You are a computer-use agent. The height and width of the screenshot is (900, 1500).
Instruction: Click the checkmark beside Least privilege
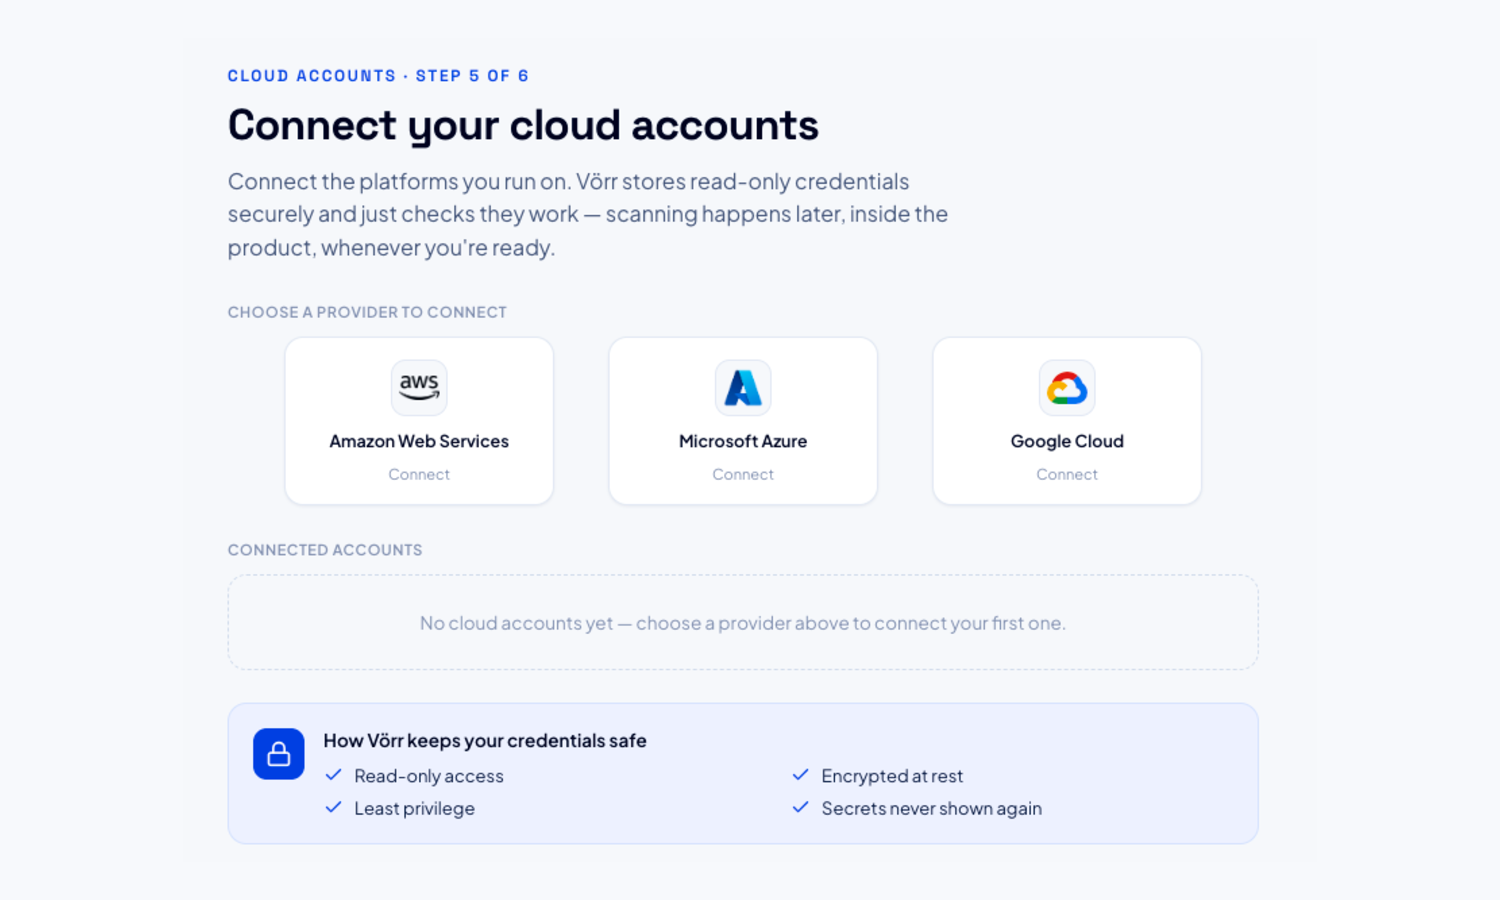(x=334, y=807)
